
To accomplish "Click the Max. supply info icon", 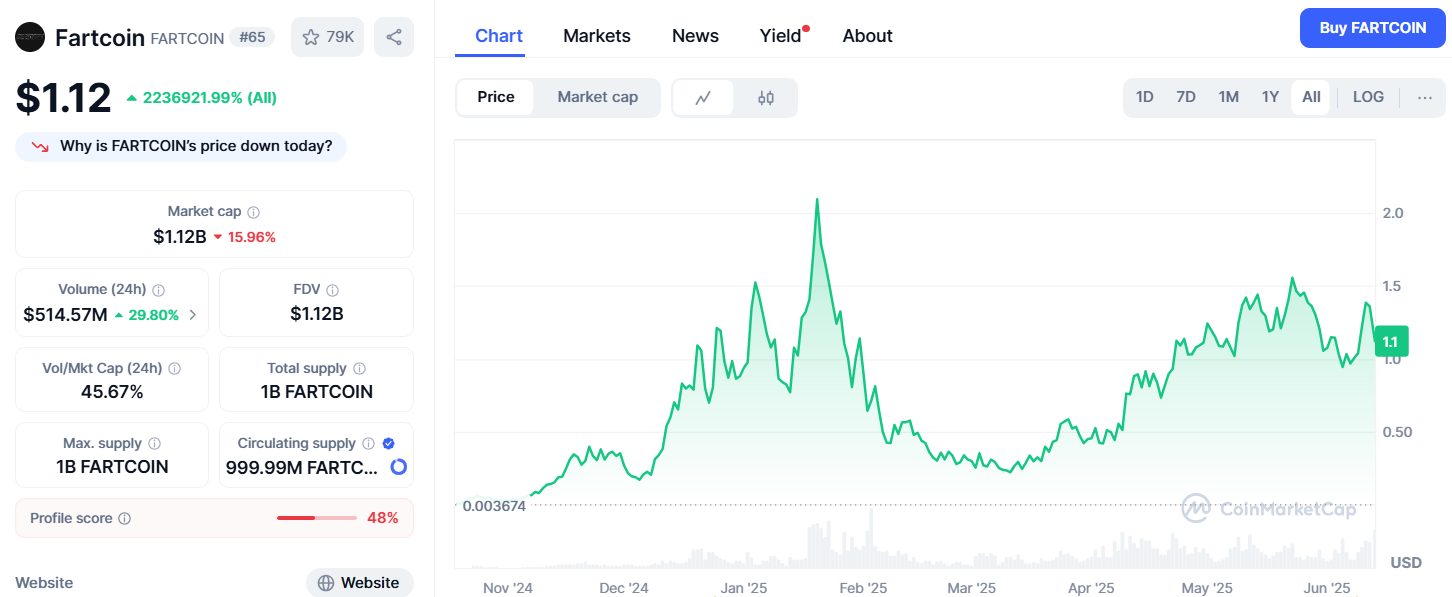I will 154,444.
